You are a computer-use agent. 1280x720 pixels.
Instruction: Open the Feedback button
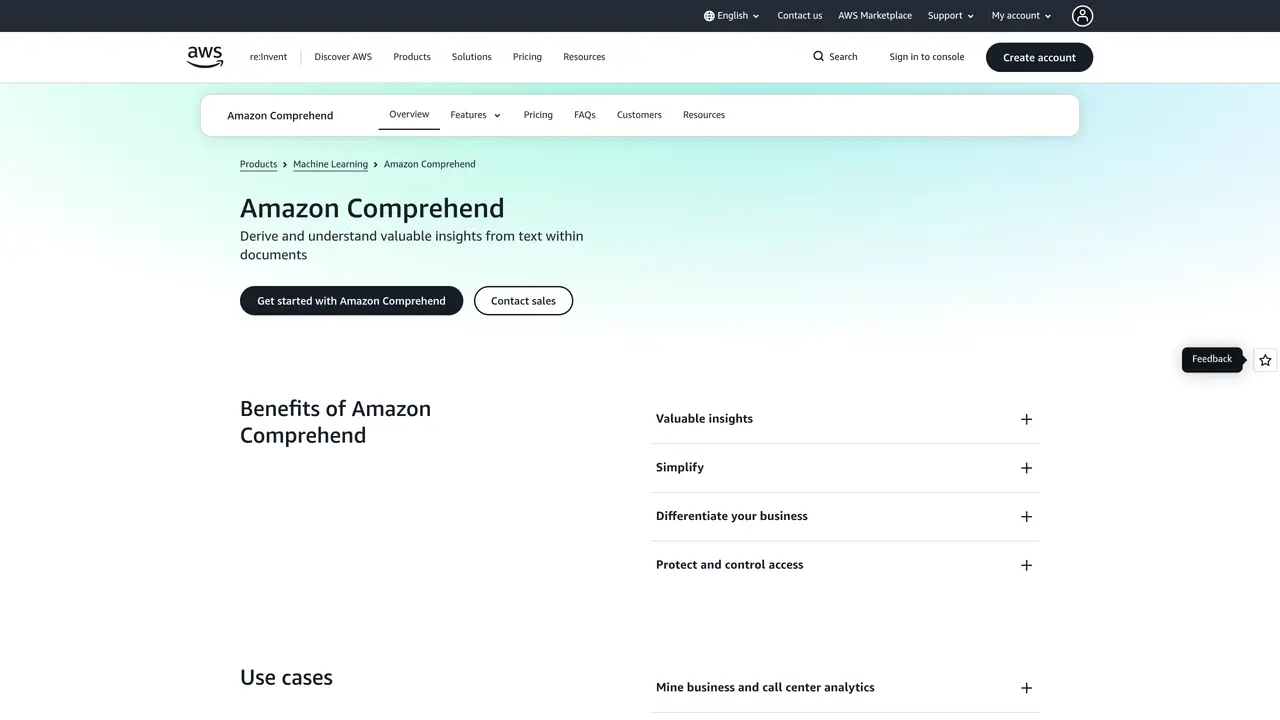tap(1212, 360)
